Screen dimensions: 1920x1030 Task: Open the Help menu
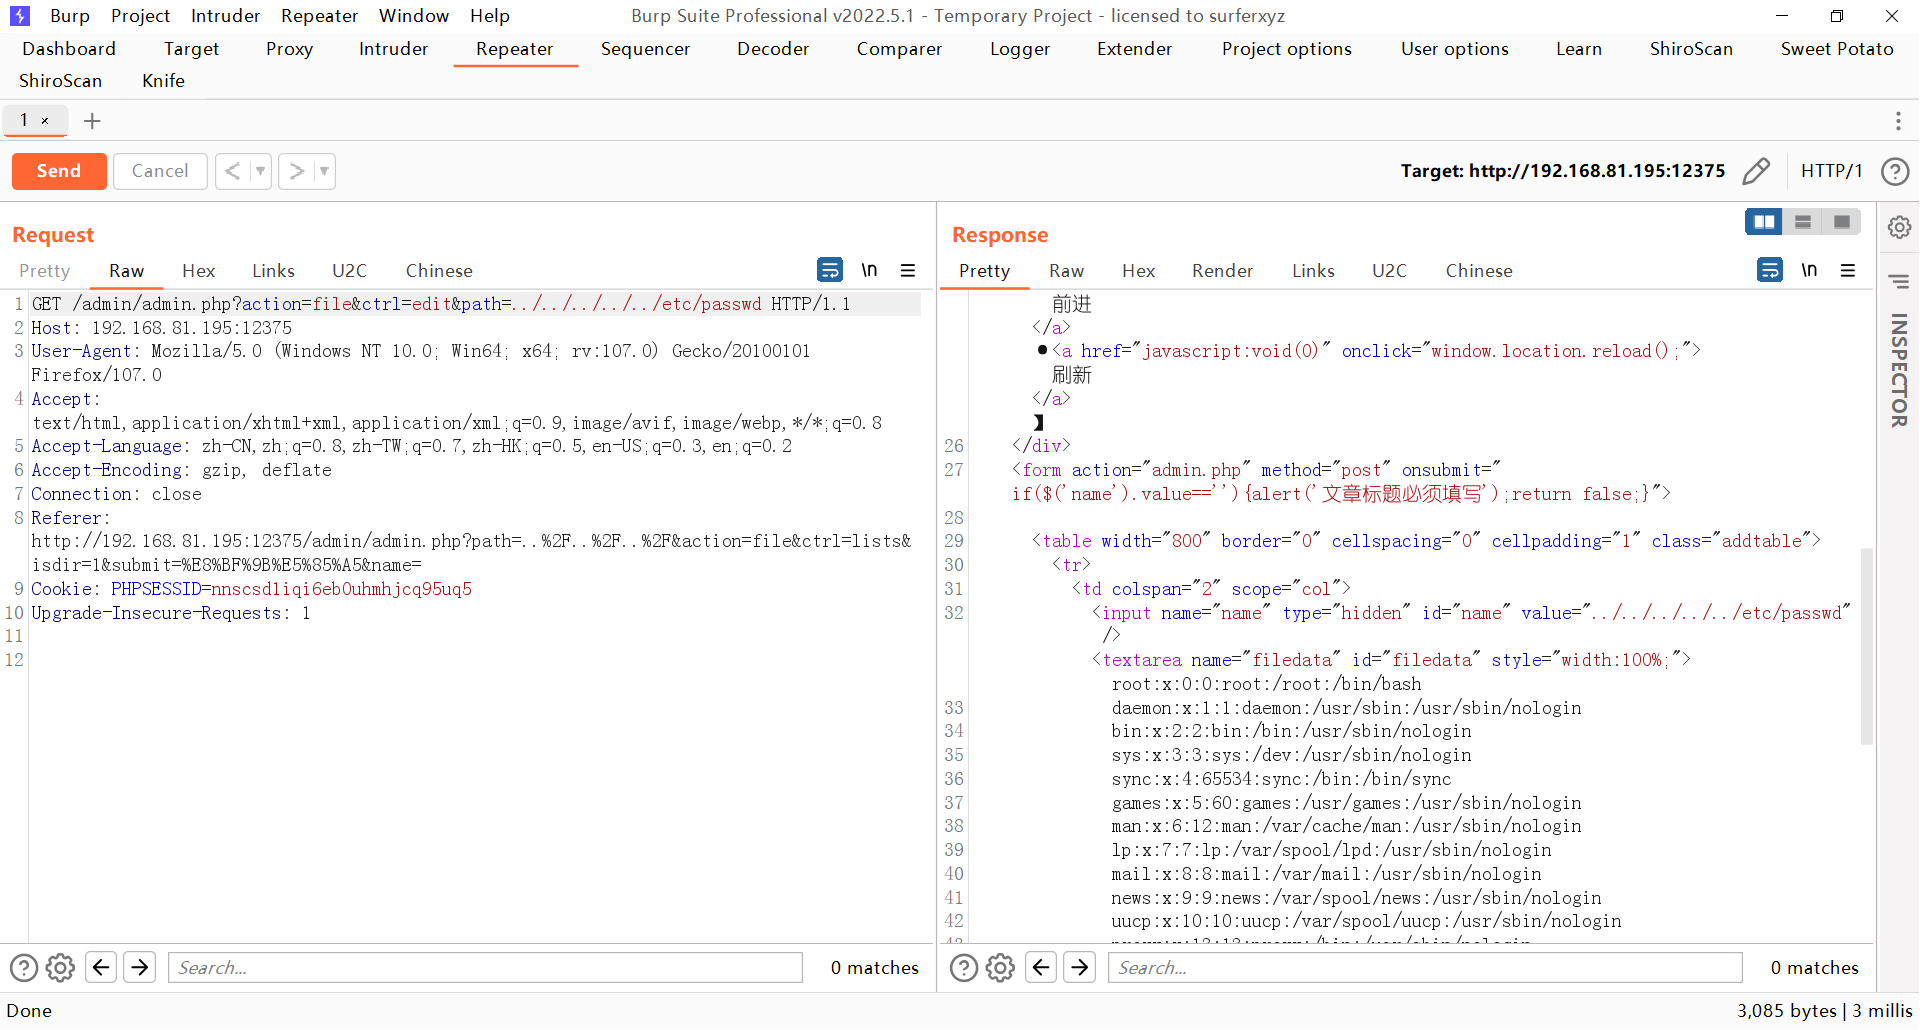490,16
